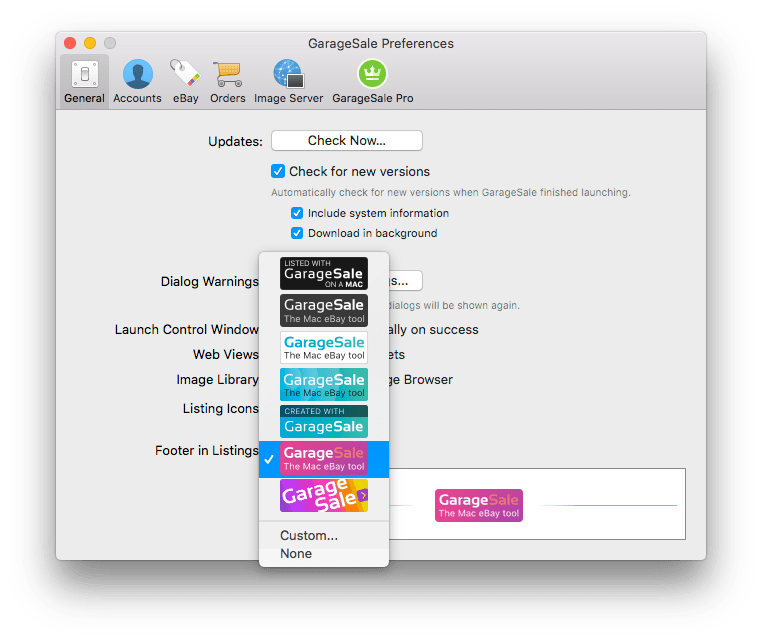Open the GarageSale Pro pane
The height and width of the screenshot is (640, 762).
372,81
